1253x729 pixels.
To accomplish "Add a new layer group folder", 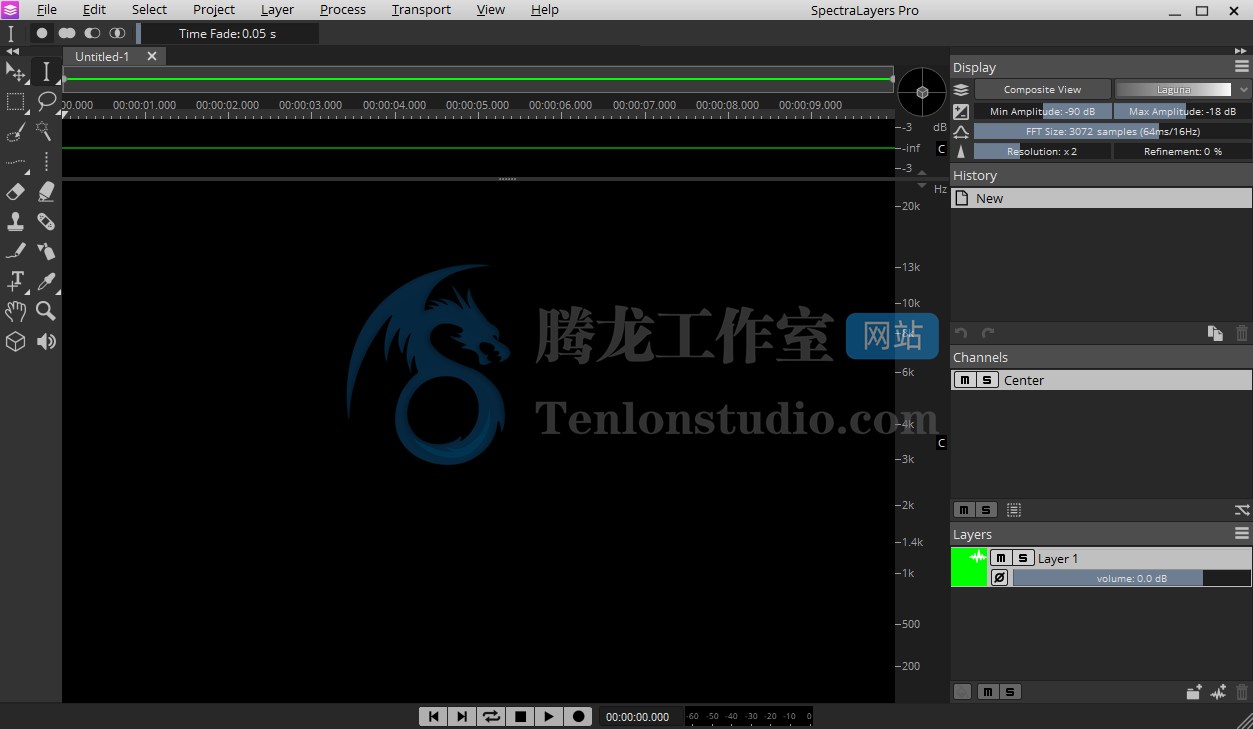I will (1193, 692).
